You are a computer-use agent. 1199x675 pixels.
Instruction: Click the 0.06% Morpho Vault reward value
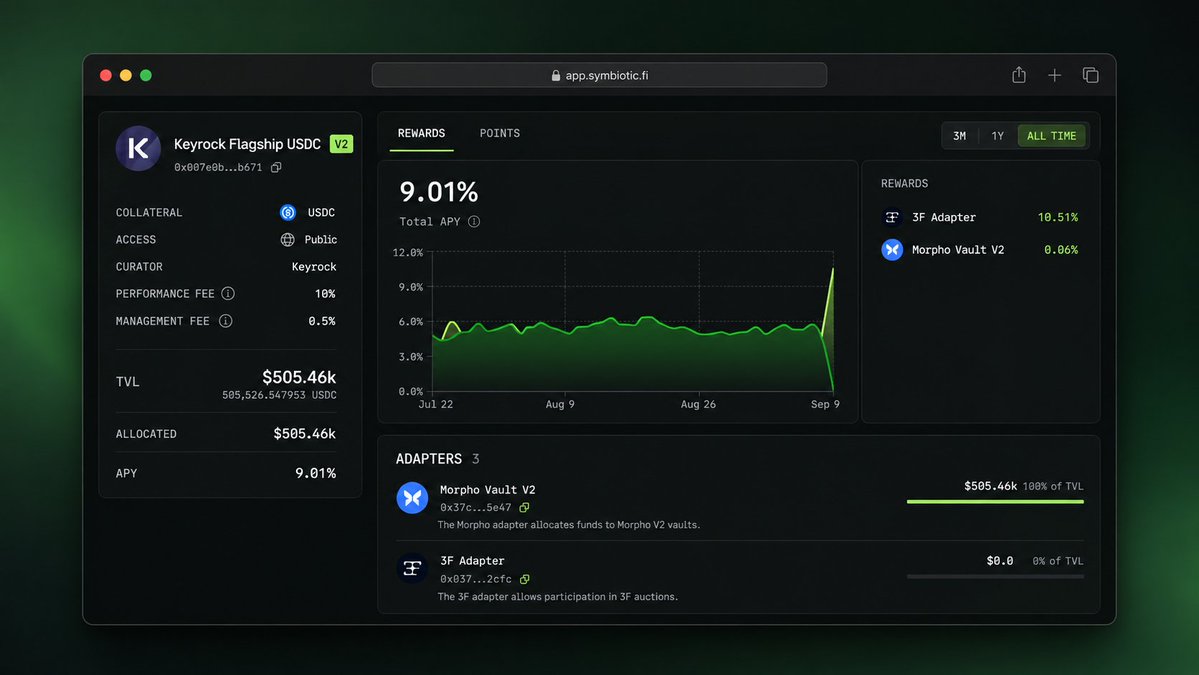click(1061, 250)
